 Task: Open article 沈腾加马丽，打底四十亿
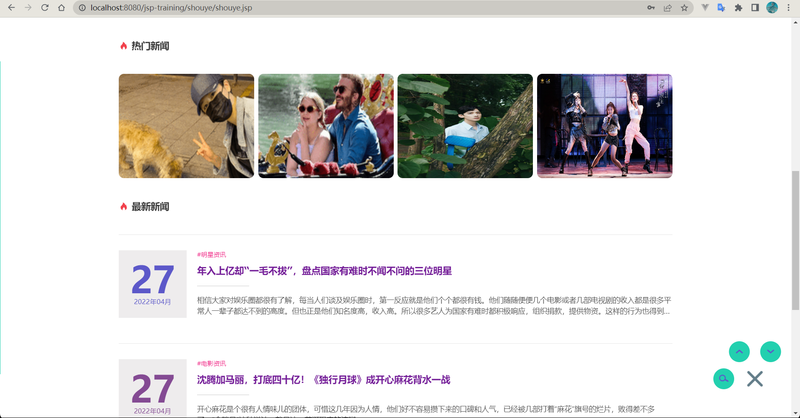pyautogui.click(x=323, y=380)
